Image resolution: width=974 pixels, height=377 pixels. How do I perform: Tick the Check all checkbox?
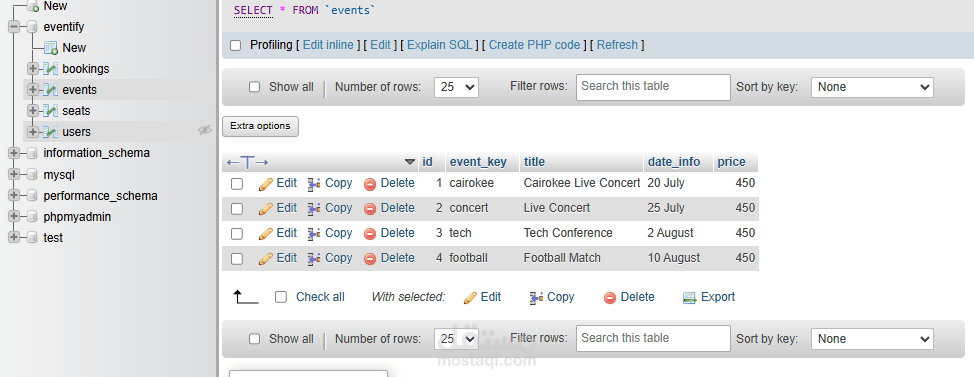pos(281,297)
